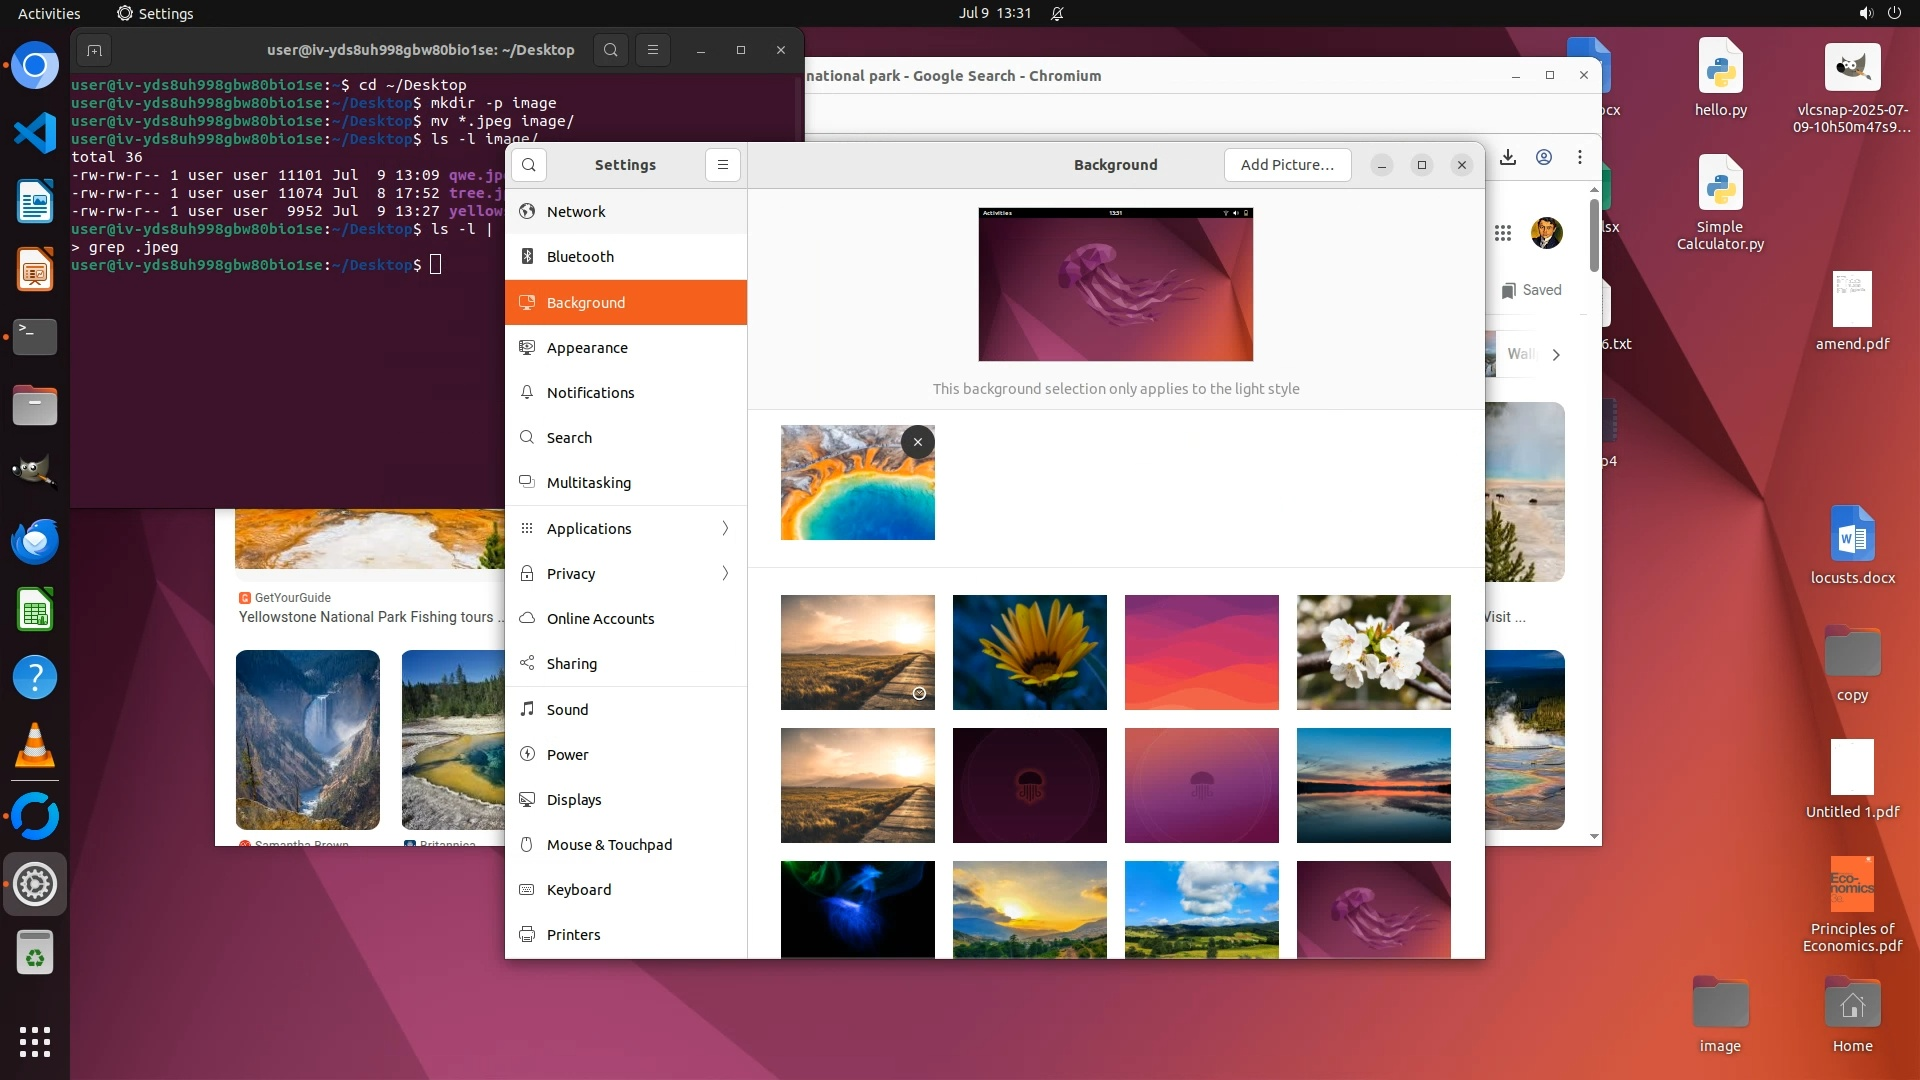Image resolution: width=1920 pixels, height=1080 pixels.
Task: Open Thunderbird from the dock
Action: (x=35, y=541)
